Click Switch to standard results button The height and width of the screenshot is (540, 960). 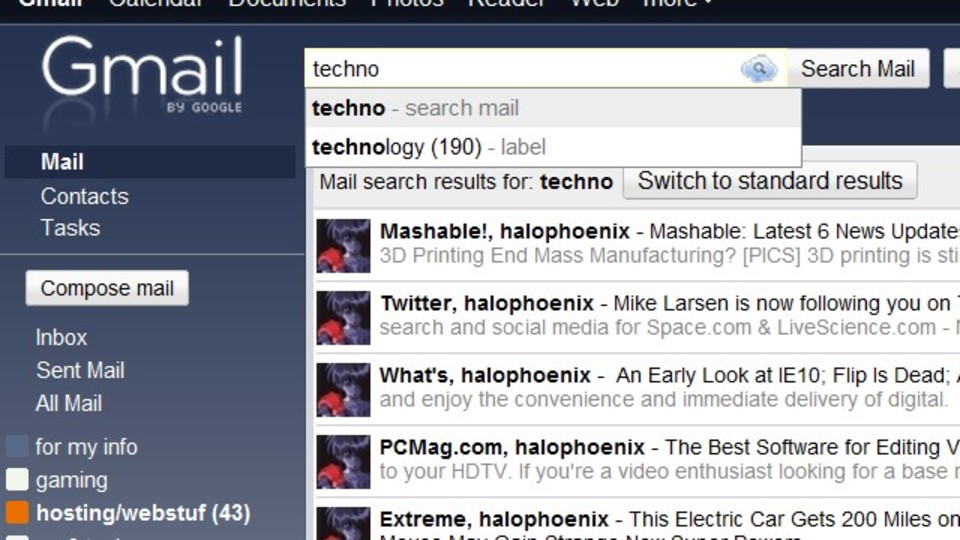pyautogui.click(x=770, y=181)
